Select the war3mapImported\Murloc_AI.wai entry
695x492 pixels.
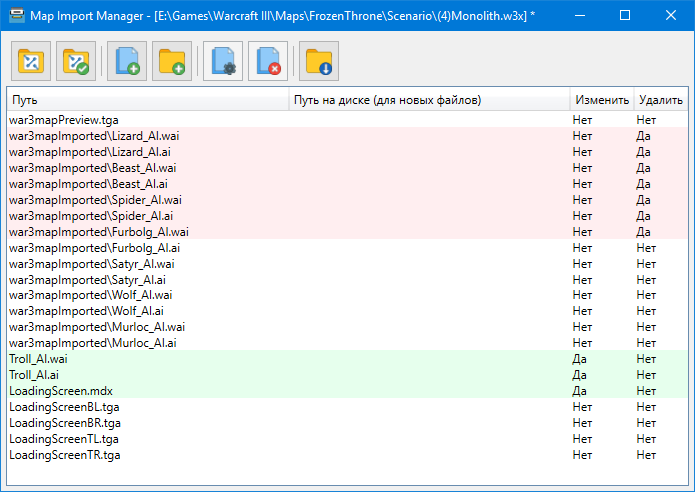pos(348,327)
